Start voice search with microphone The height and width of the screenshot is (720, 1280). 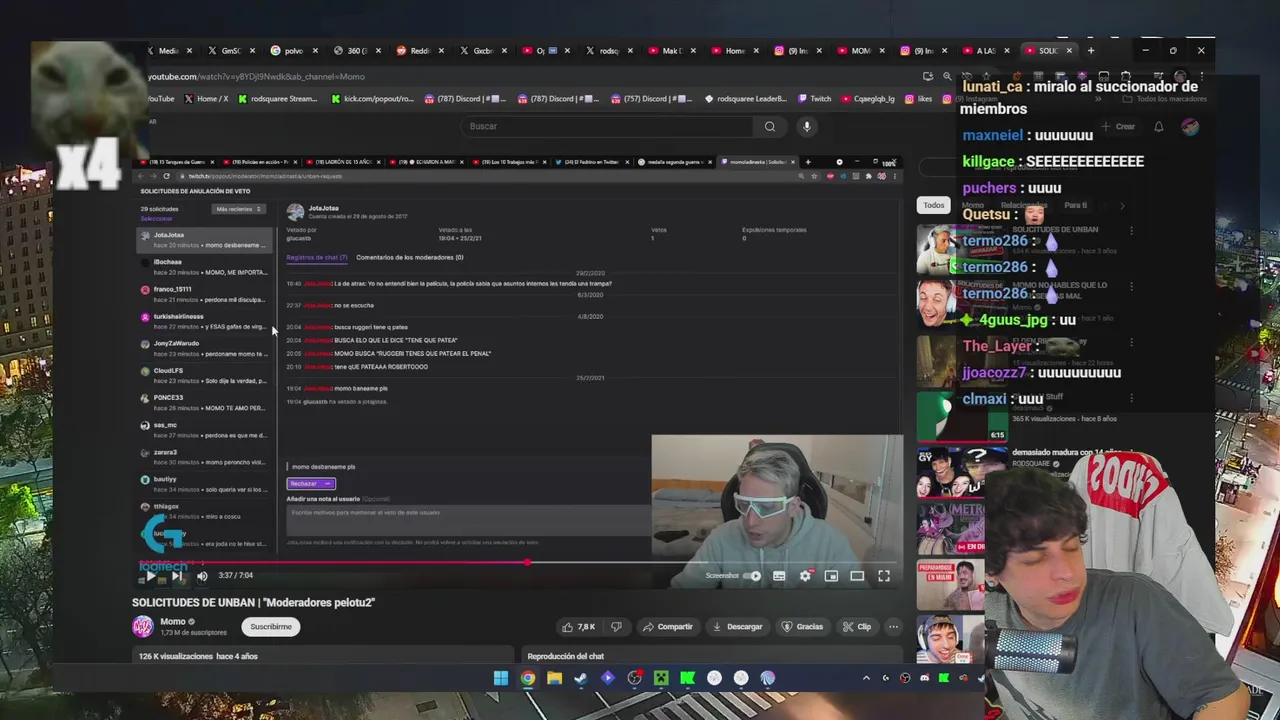coord(807,126)
